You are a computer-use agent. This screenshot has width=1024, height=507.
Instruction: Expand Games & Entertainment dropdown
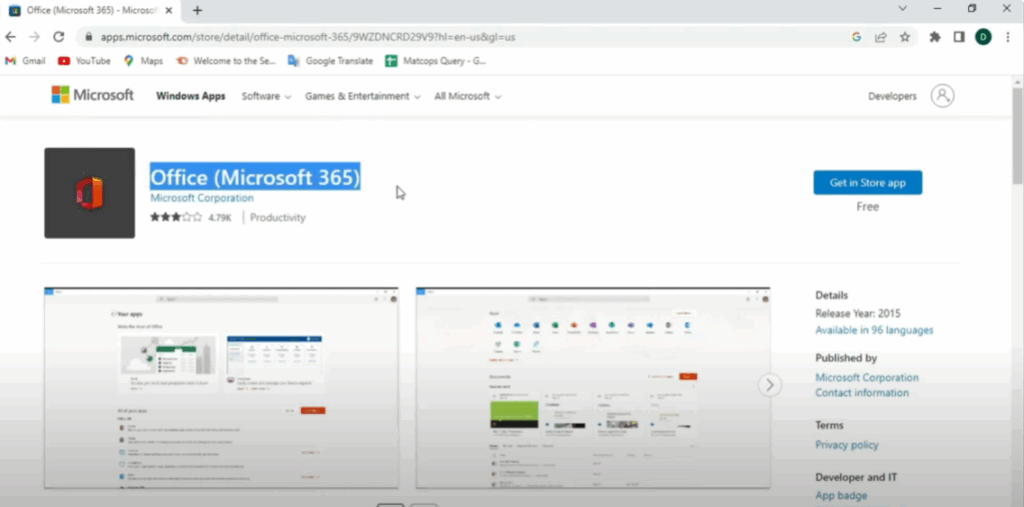[x=362, y=96]
